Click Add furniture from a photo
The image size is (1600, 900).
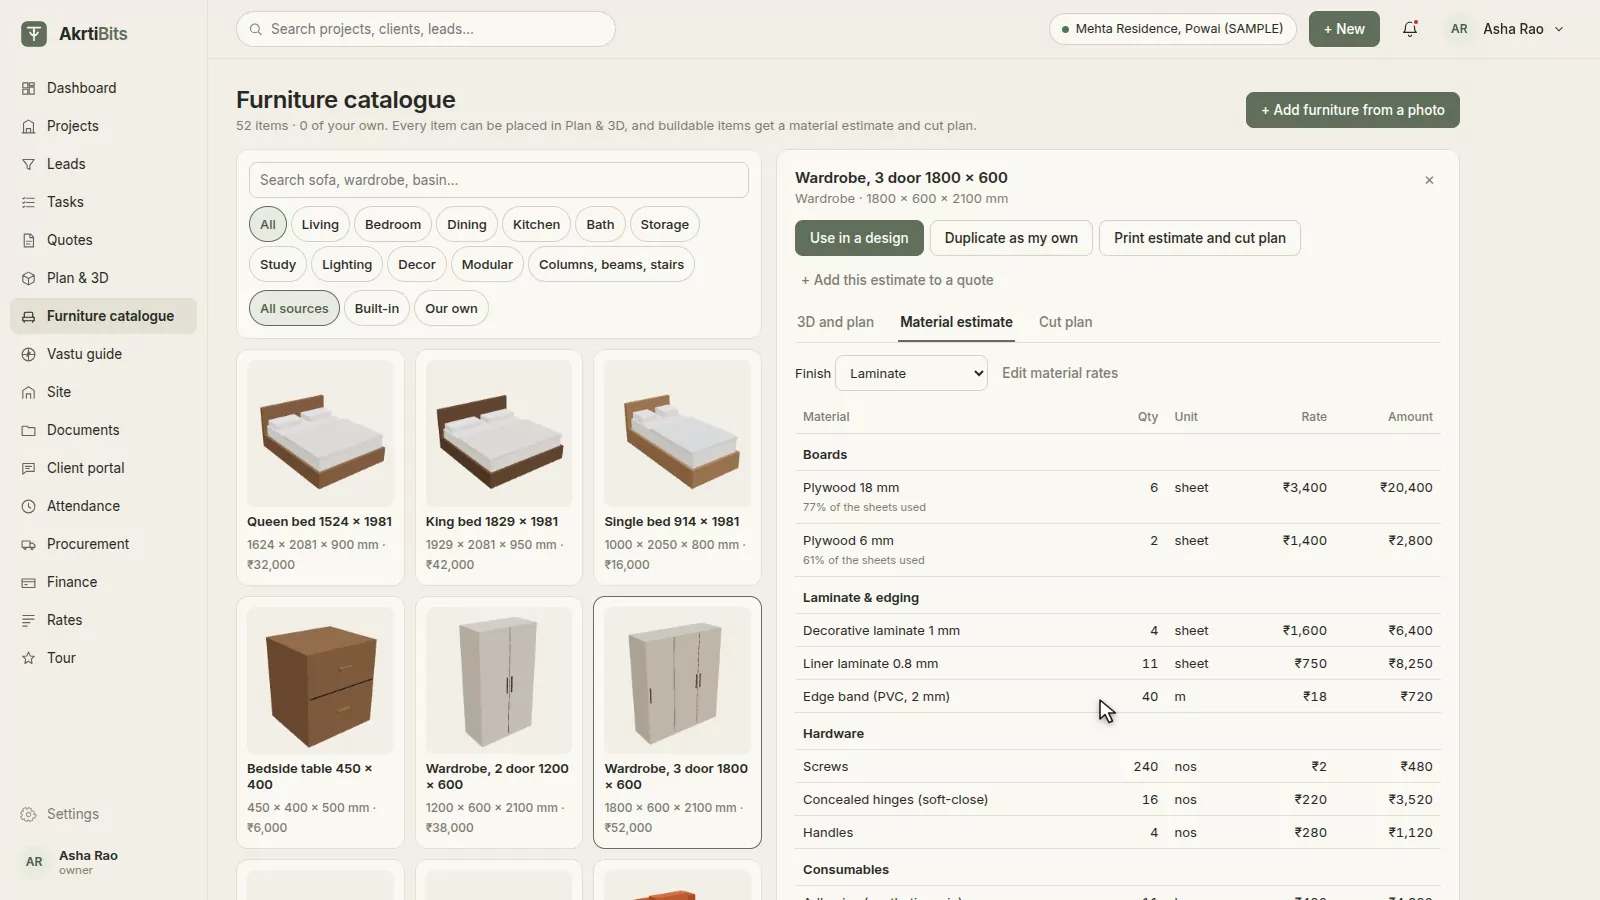1352,110
